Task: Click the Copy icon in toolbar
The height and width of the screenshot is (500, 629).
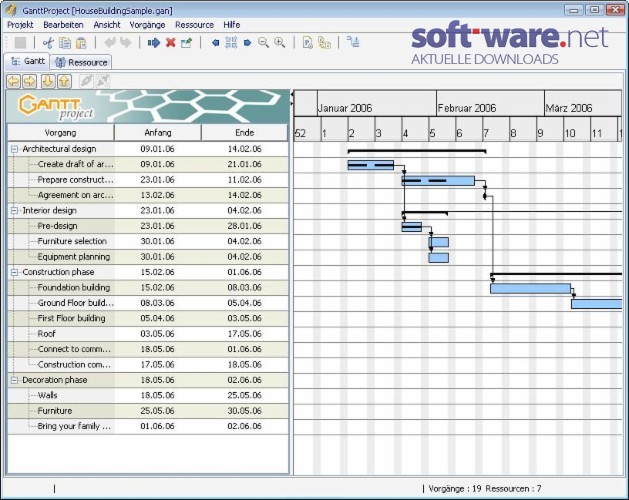Action: tap(65, 43)
